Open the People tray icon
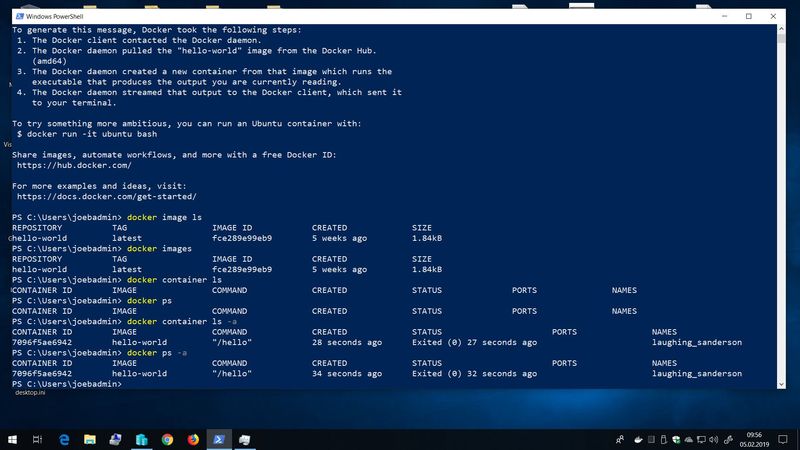Screen dimensions: 800x450 [620, 439]
